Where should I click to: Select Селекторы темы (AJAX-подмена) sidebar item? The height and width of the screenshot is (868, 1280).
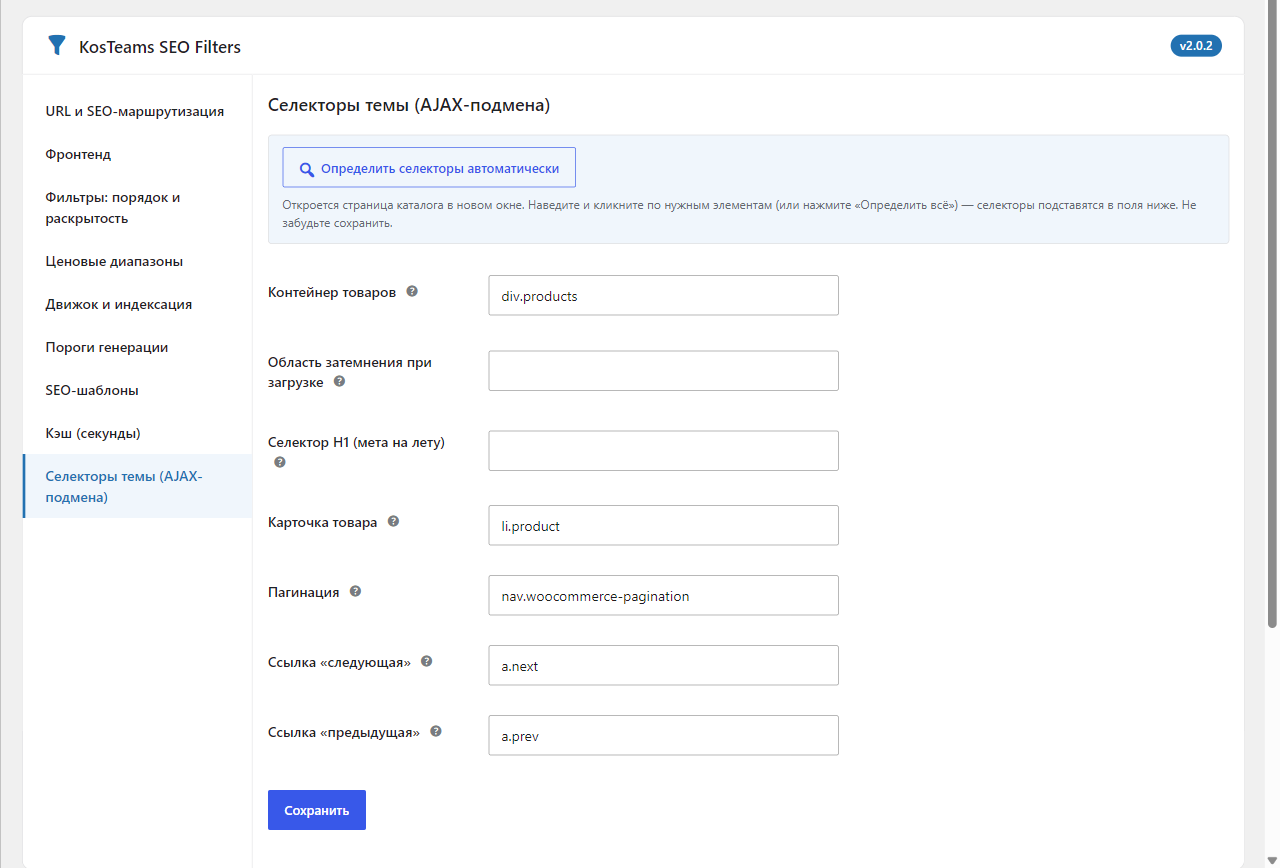138,486
